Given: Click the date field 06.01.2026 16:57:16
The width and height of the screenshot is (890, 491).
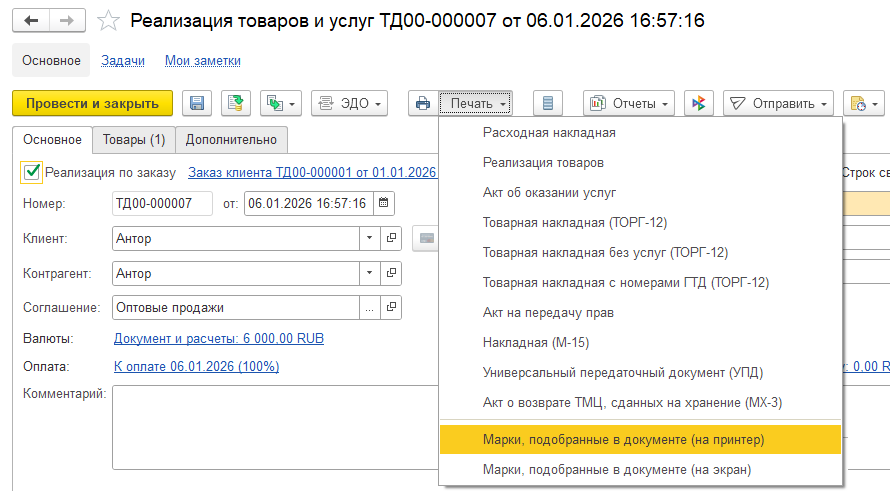Looking at the screenshot, I should (309, 203).
